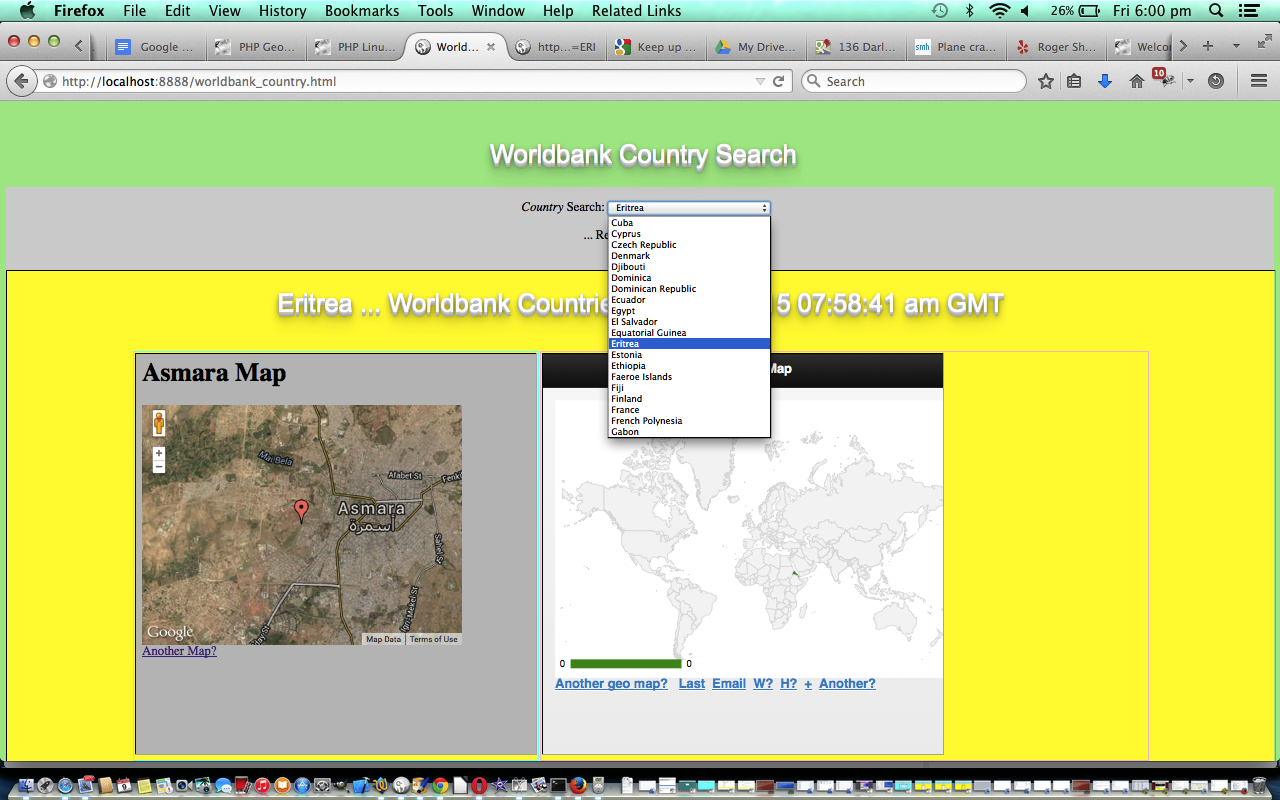Bookmark this page with the star icon
Screen dimensions: 1280x800
point(1045,80)
